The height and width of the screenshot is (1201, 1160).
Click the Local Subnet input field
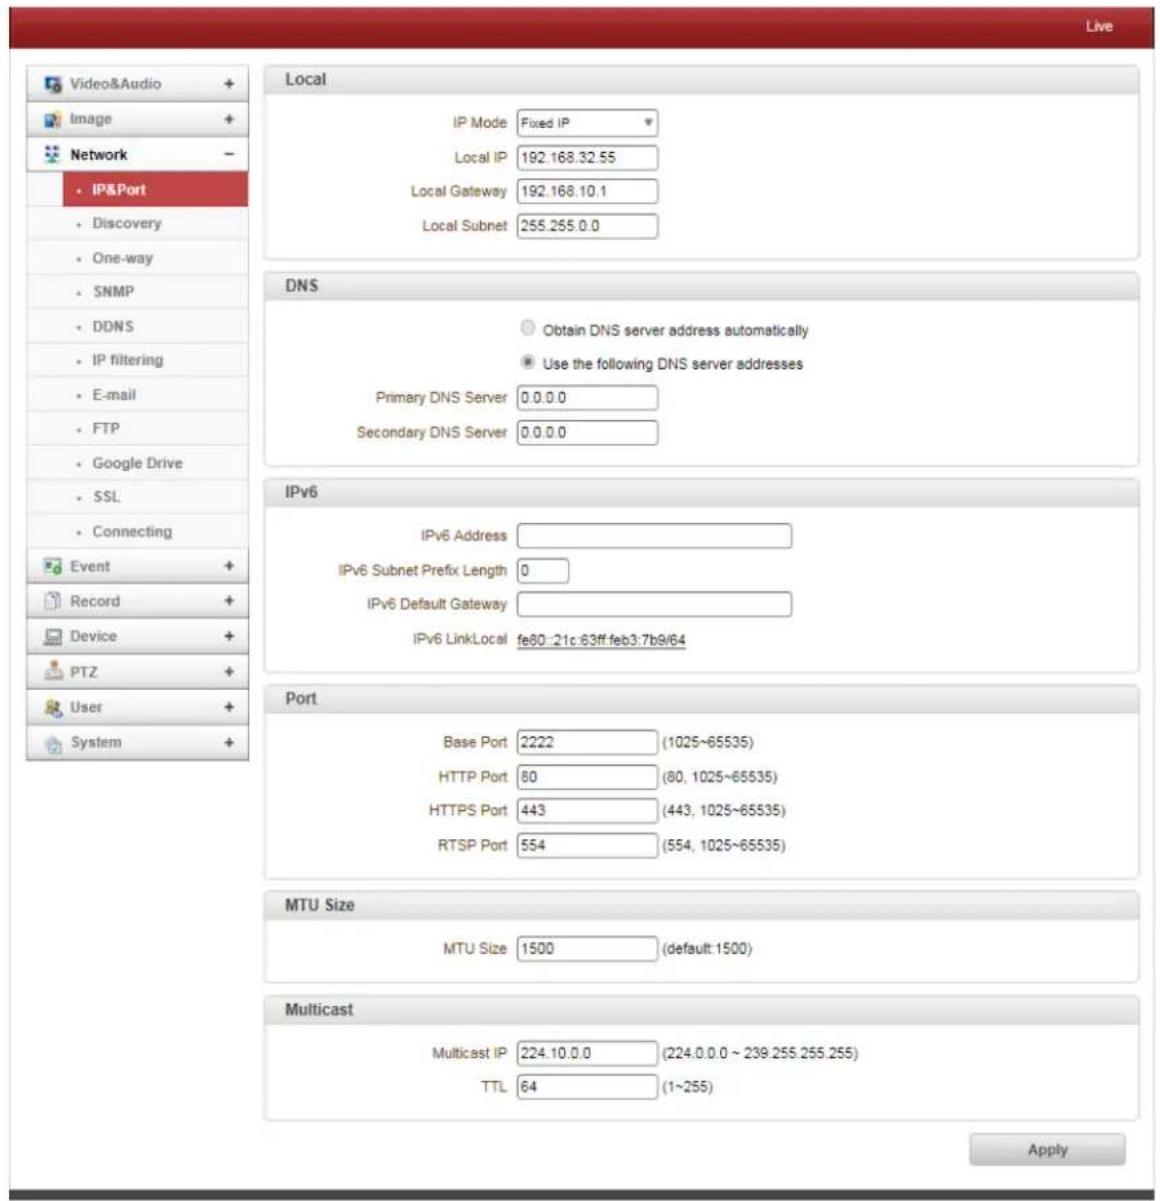coord(587,226)
